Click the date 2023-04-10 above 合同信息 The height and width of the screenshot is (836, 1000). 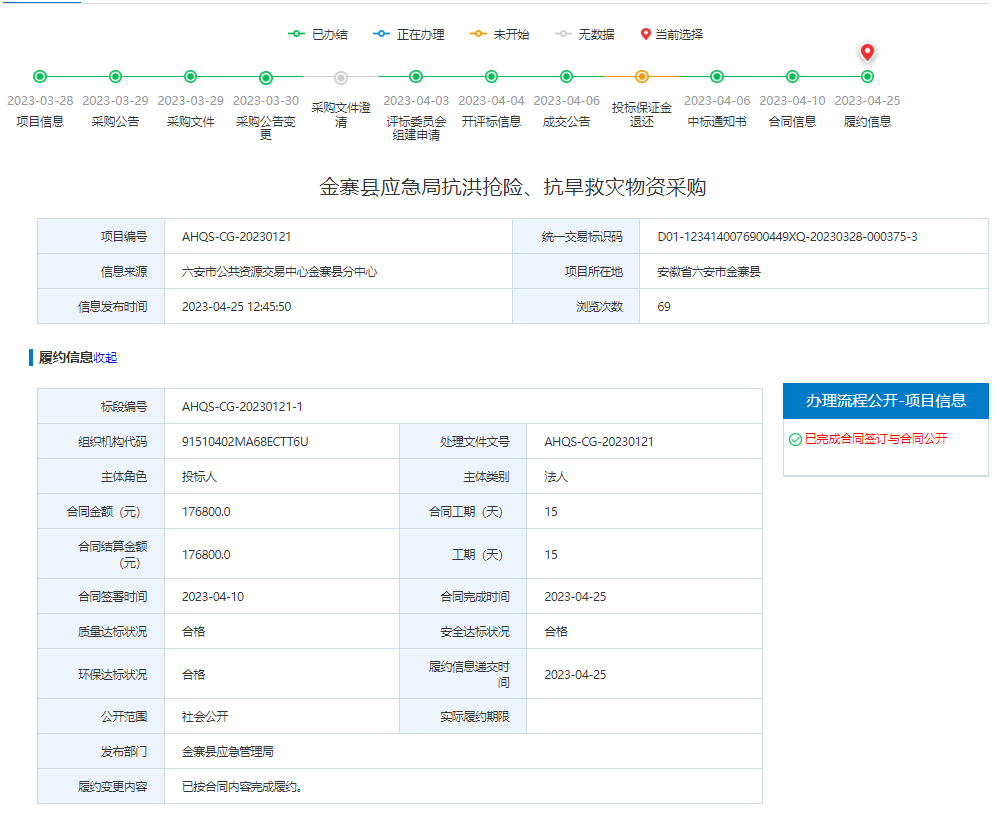[x=792, y=101]
